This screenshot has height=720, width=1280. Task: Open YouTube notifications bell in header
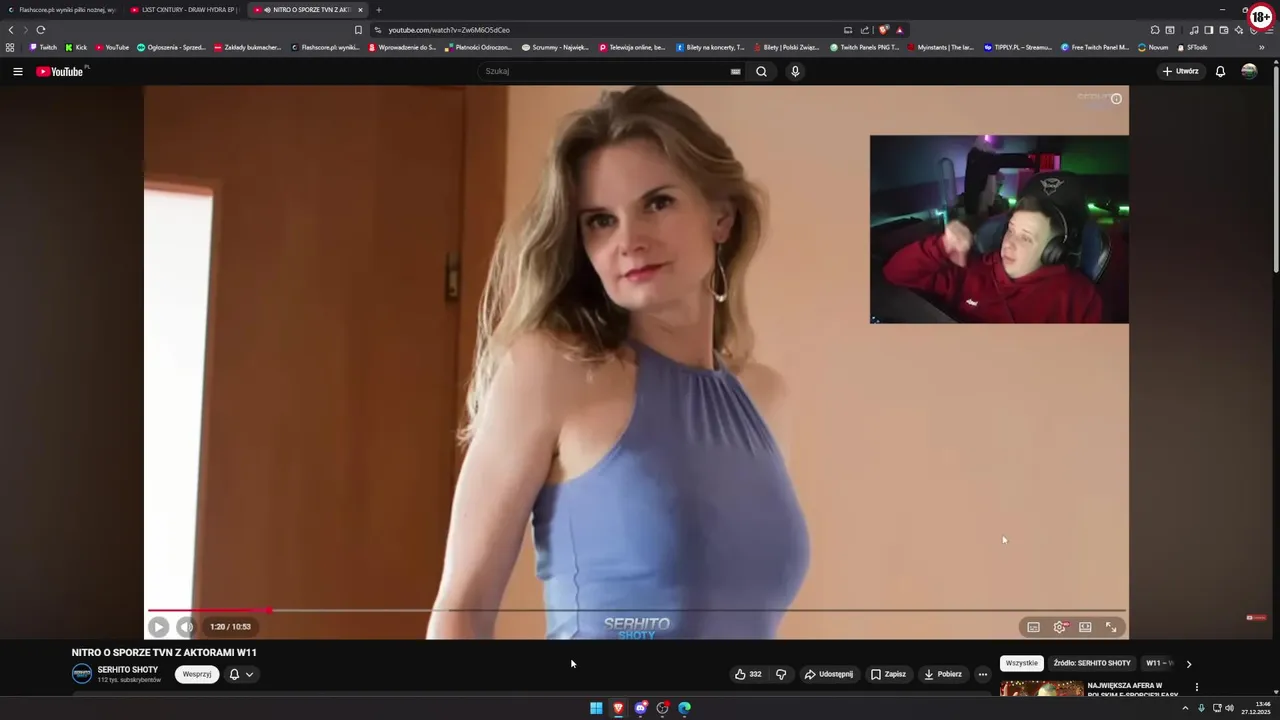pyautogui.click(x=1220, y=71)
